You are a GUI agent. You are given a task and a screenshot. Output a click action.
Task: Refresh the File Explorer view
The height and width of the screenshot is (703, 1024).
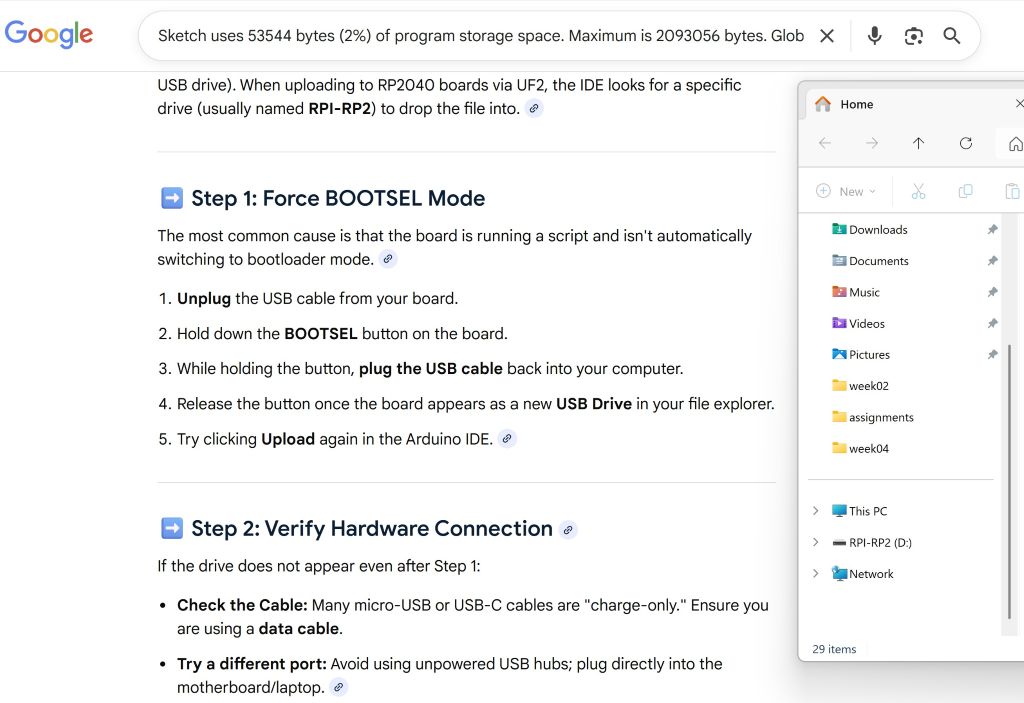point(965,143)
